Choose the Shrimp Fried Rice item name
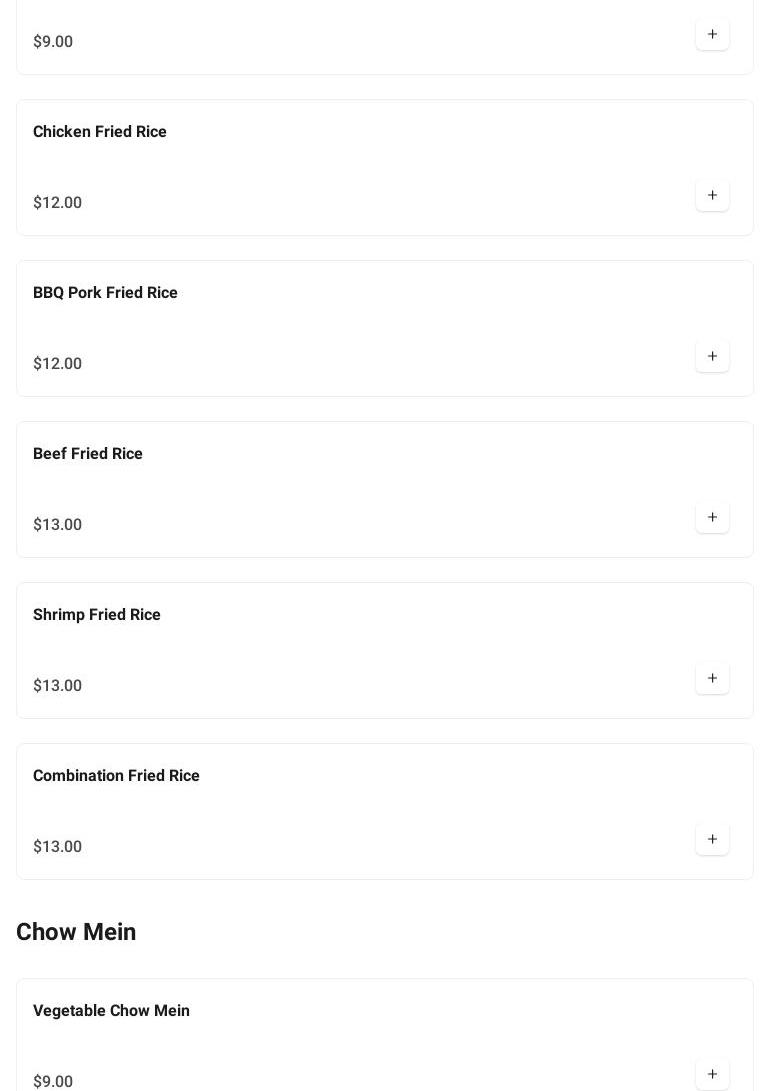 [97, 615]
